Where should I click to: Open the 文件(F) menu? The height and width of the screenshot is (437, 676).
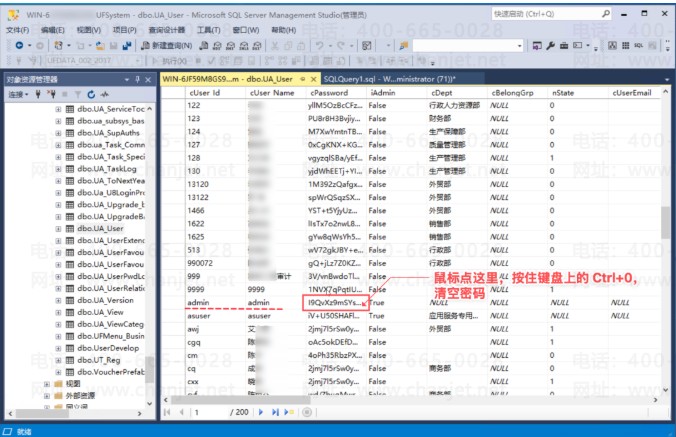[18, 30]
